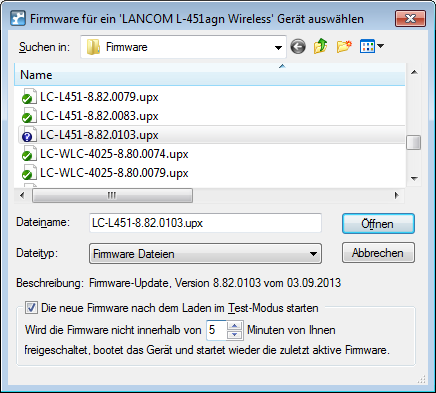Navigate up one folder level
Image resolution: width=436 pixels, height=393 pixels.
click(321, 46)
